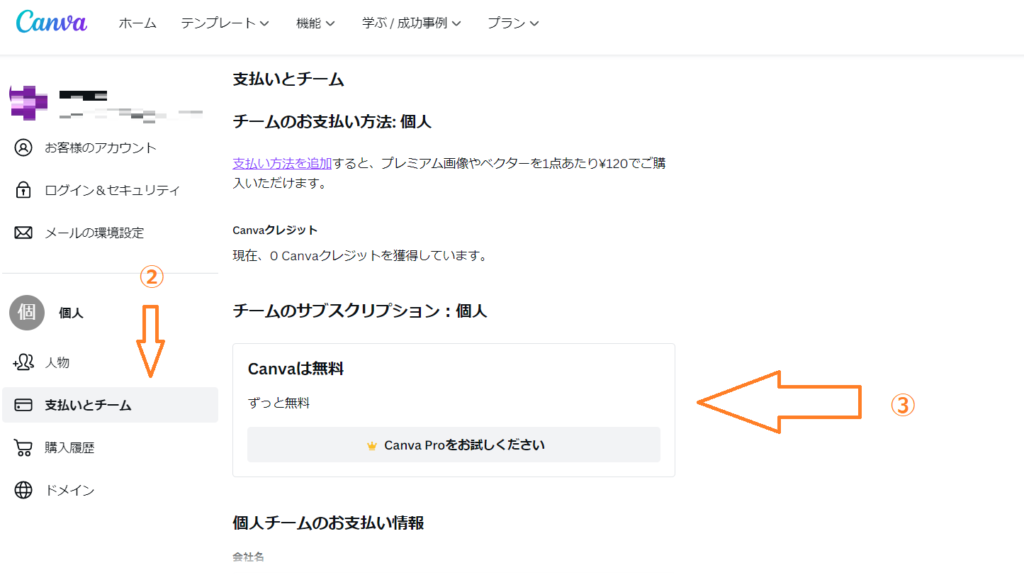Open ドメイン settings
The width and height of the screenshot is (1024, 585).
pos(69,490)
